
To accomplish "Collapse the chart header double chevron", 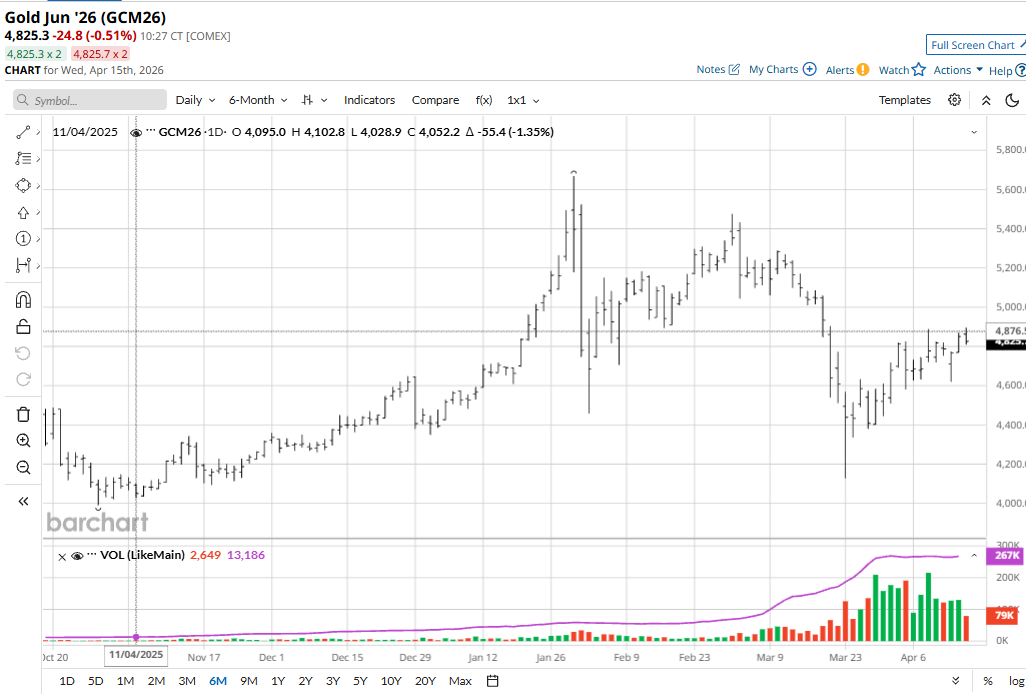I will click(985, 100).
